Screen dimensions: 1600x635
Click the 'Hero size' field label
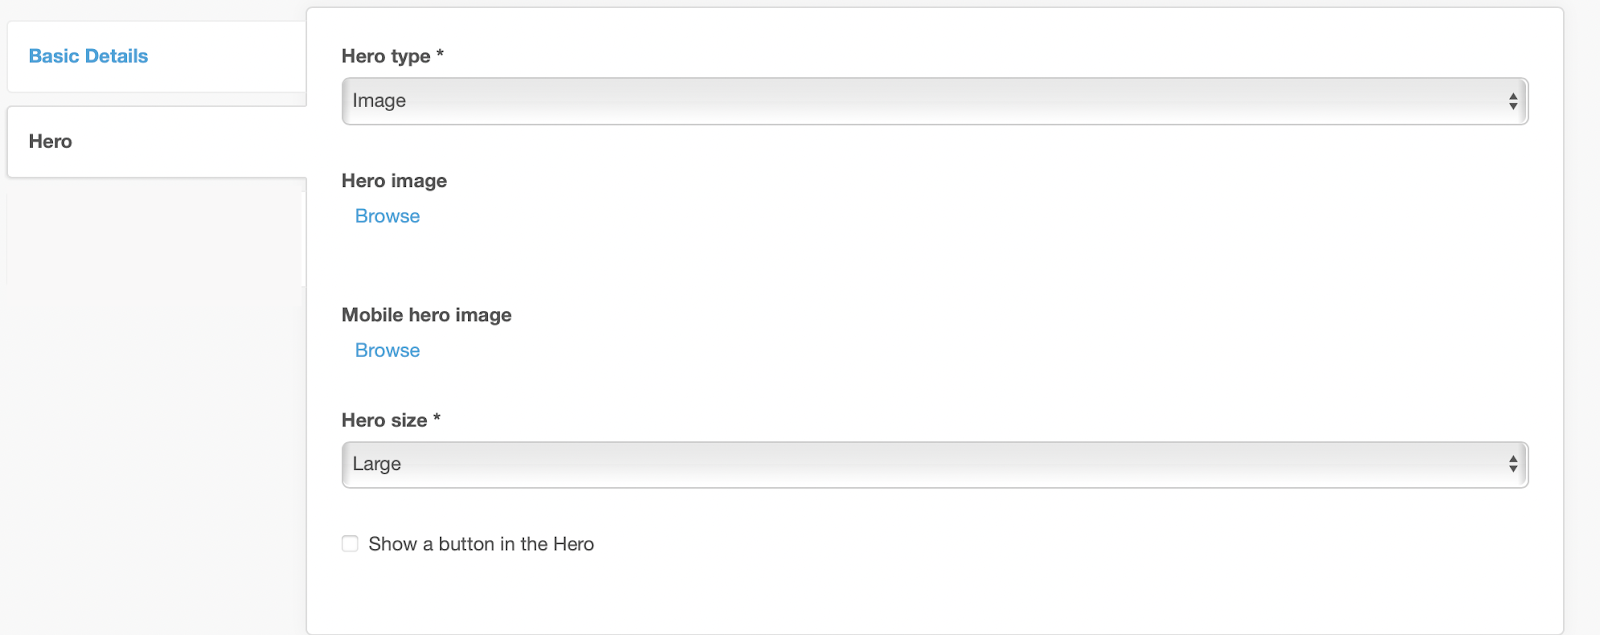[x=384, y=420]
